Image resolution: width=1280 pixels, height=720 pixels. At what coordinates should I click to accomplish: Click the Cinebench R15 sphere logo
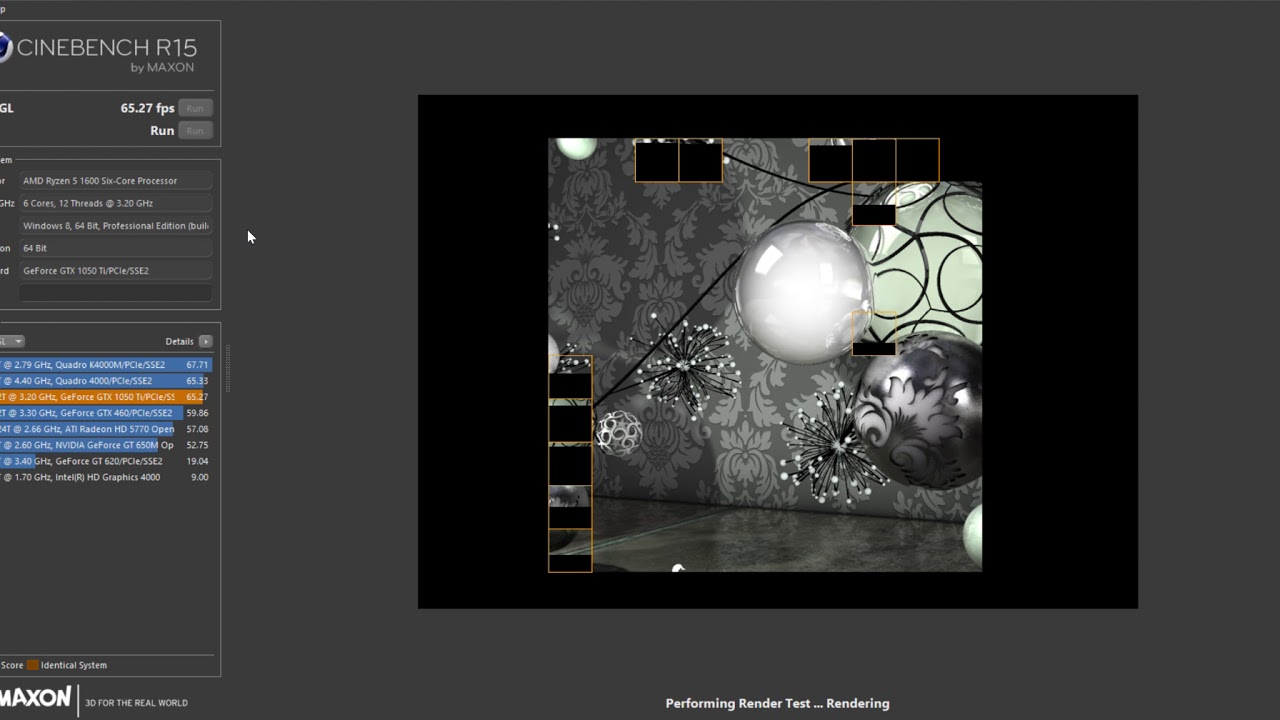point(4,48)
